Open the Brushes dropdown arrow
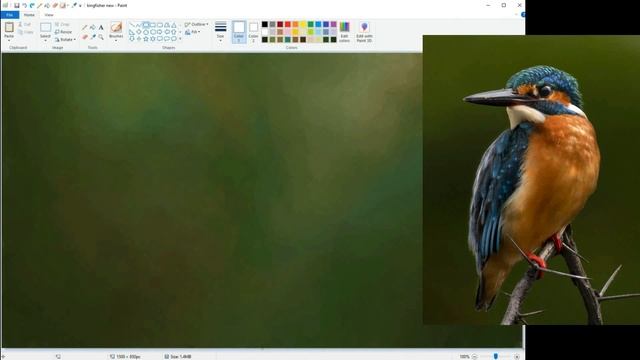The width and height of the screenshot is (640, 360). click(x=116, y=39)
